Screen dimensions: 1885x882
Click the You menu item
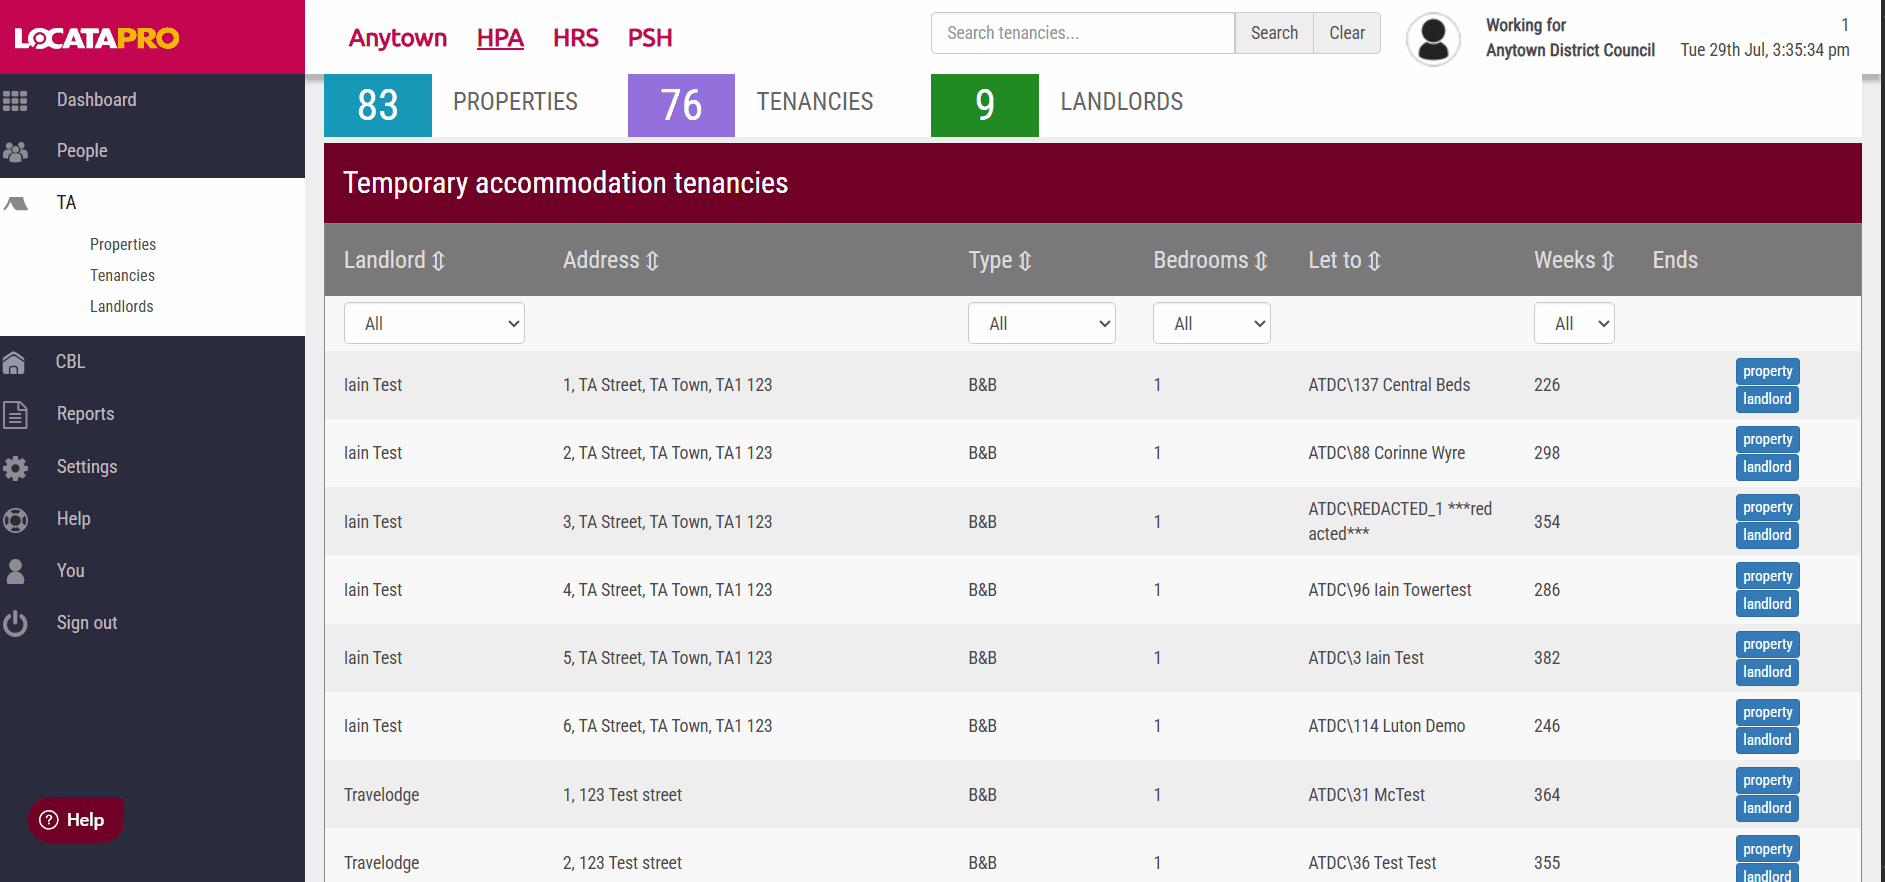point(70,571)
